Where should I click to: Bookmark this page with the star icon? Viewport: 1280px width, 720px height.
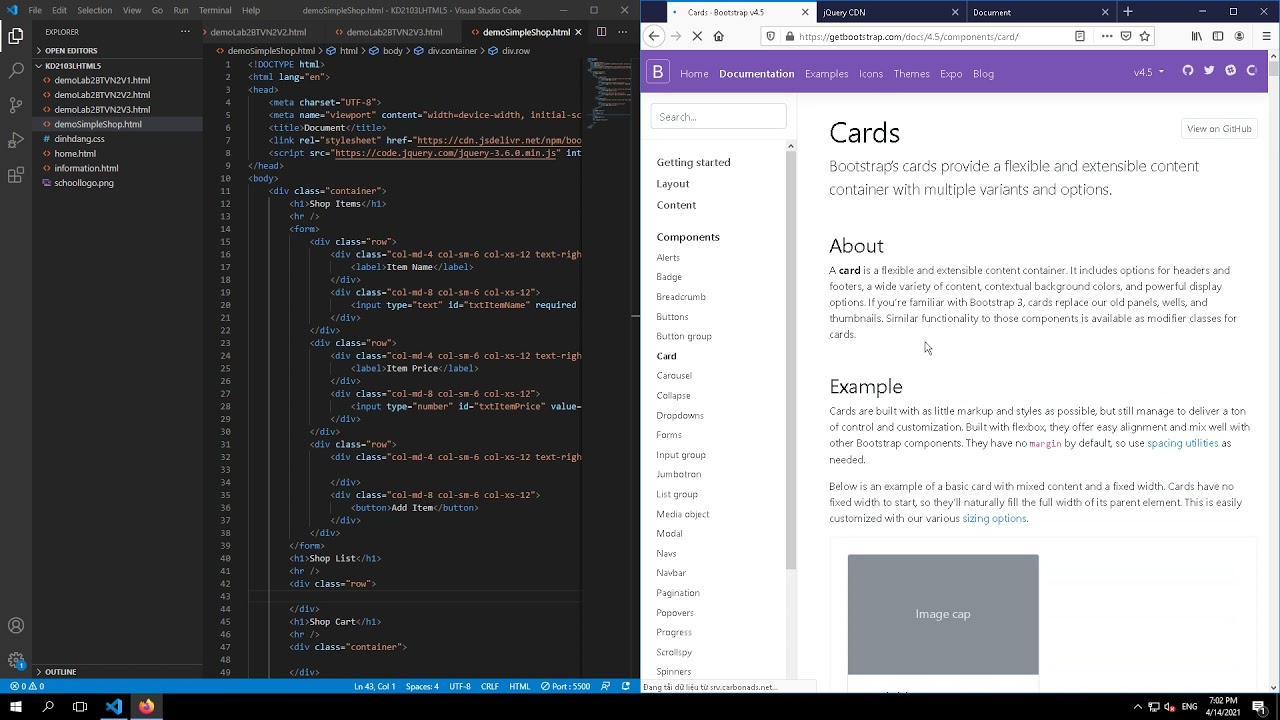(x=1145, y=36)
